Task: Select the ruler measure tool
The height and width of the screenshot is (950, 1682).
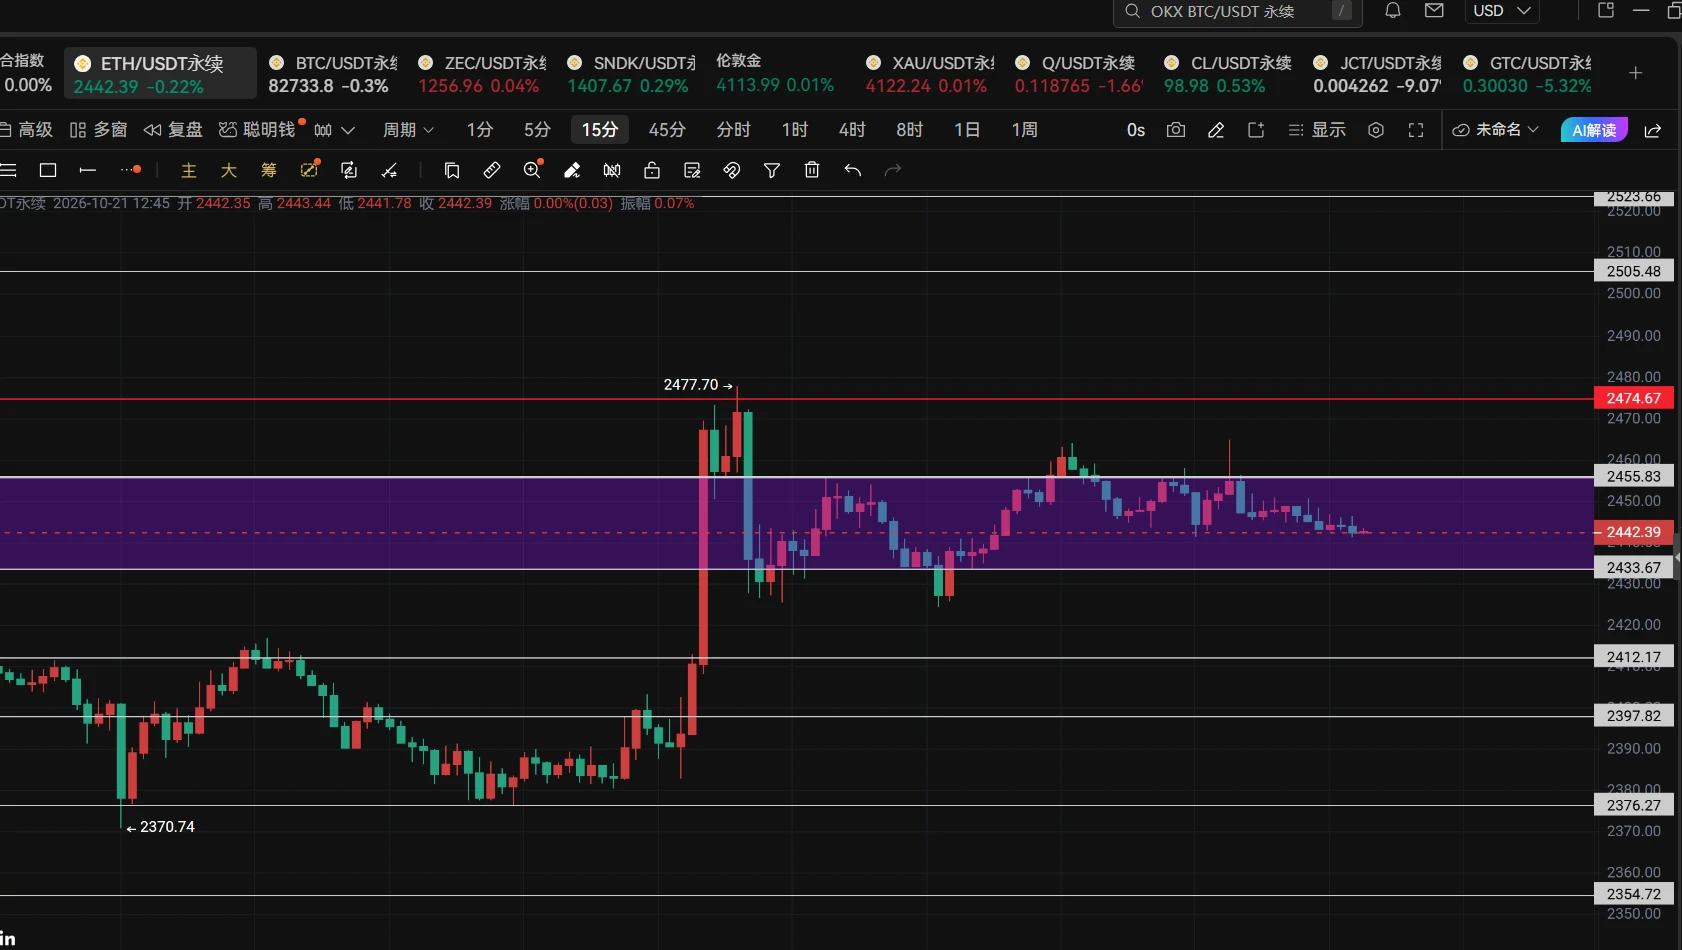Action: [x=492, y=170]
